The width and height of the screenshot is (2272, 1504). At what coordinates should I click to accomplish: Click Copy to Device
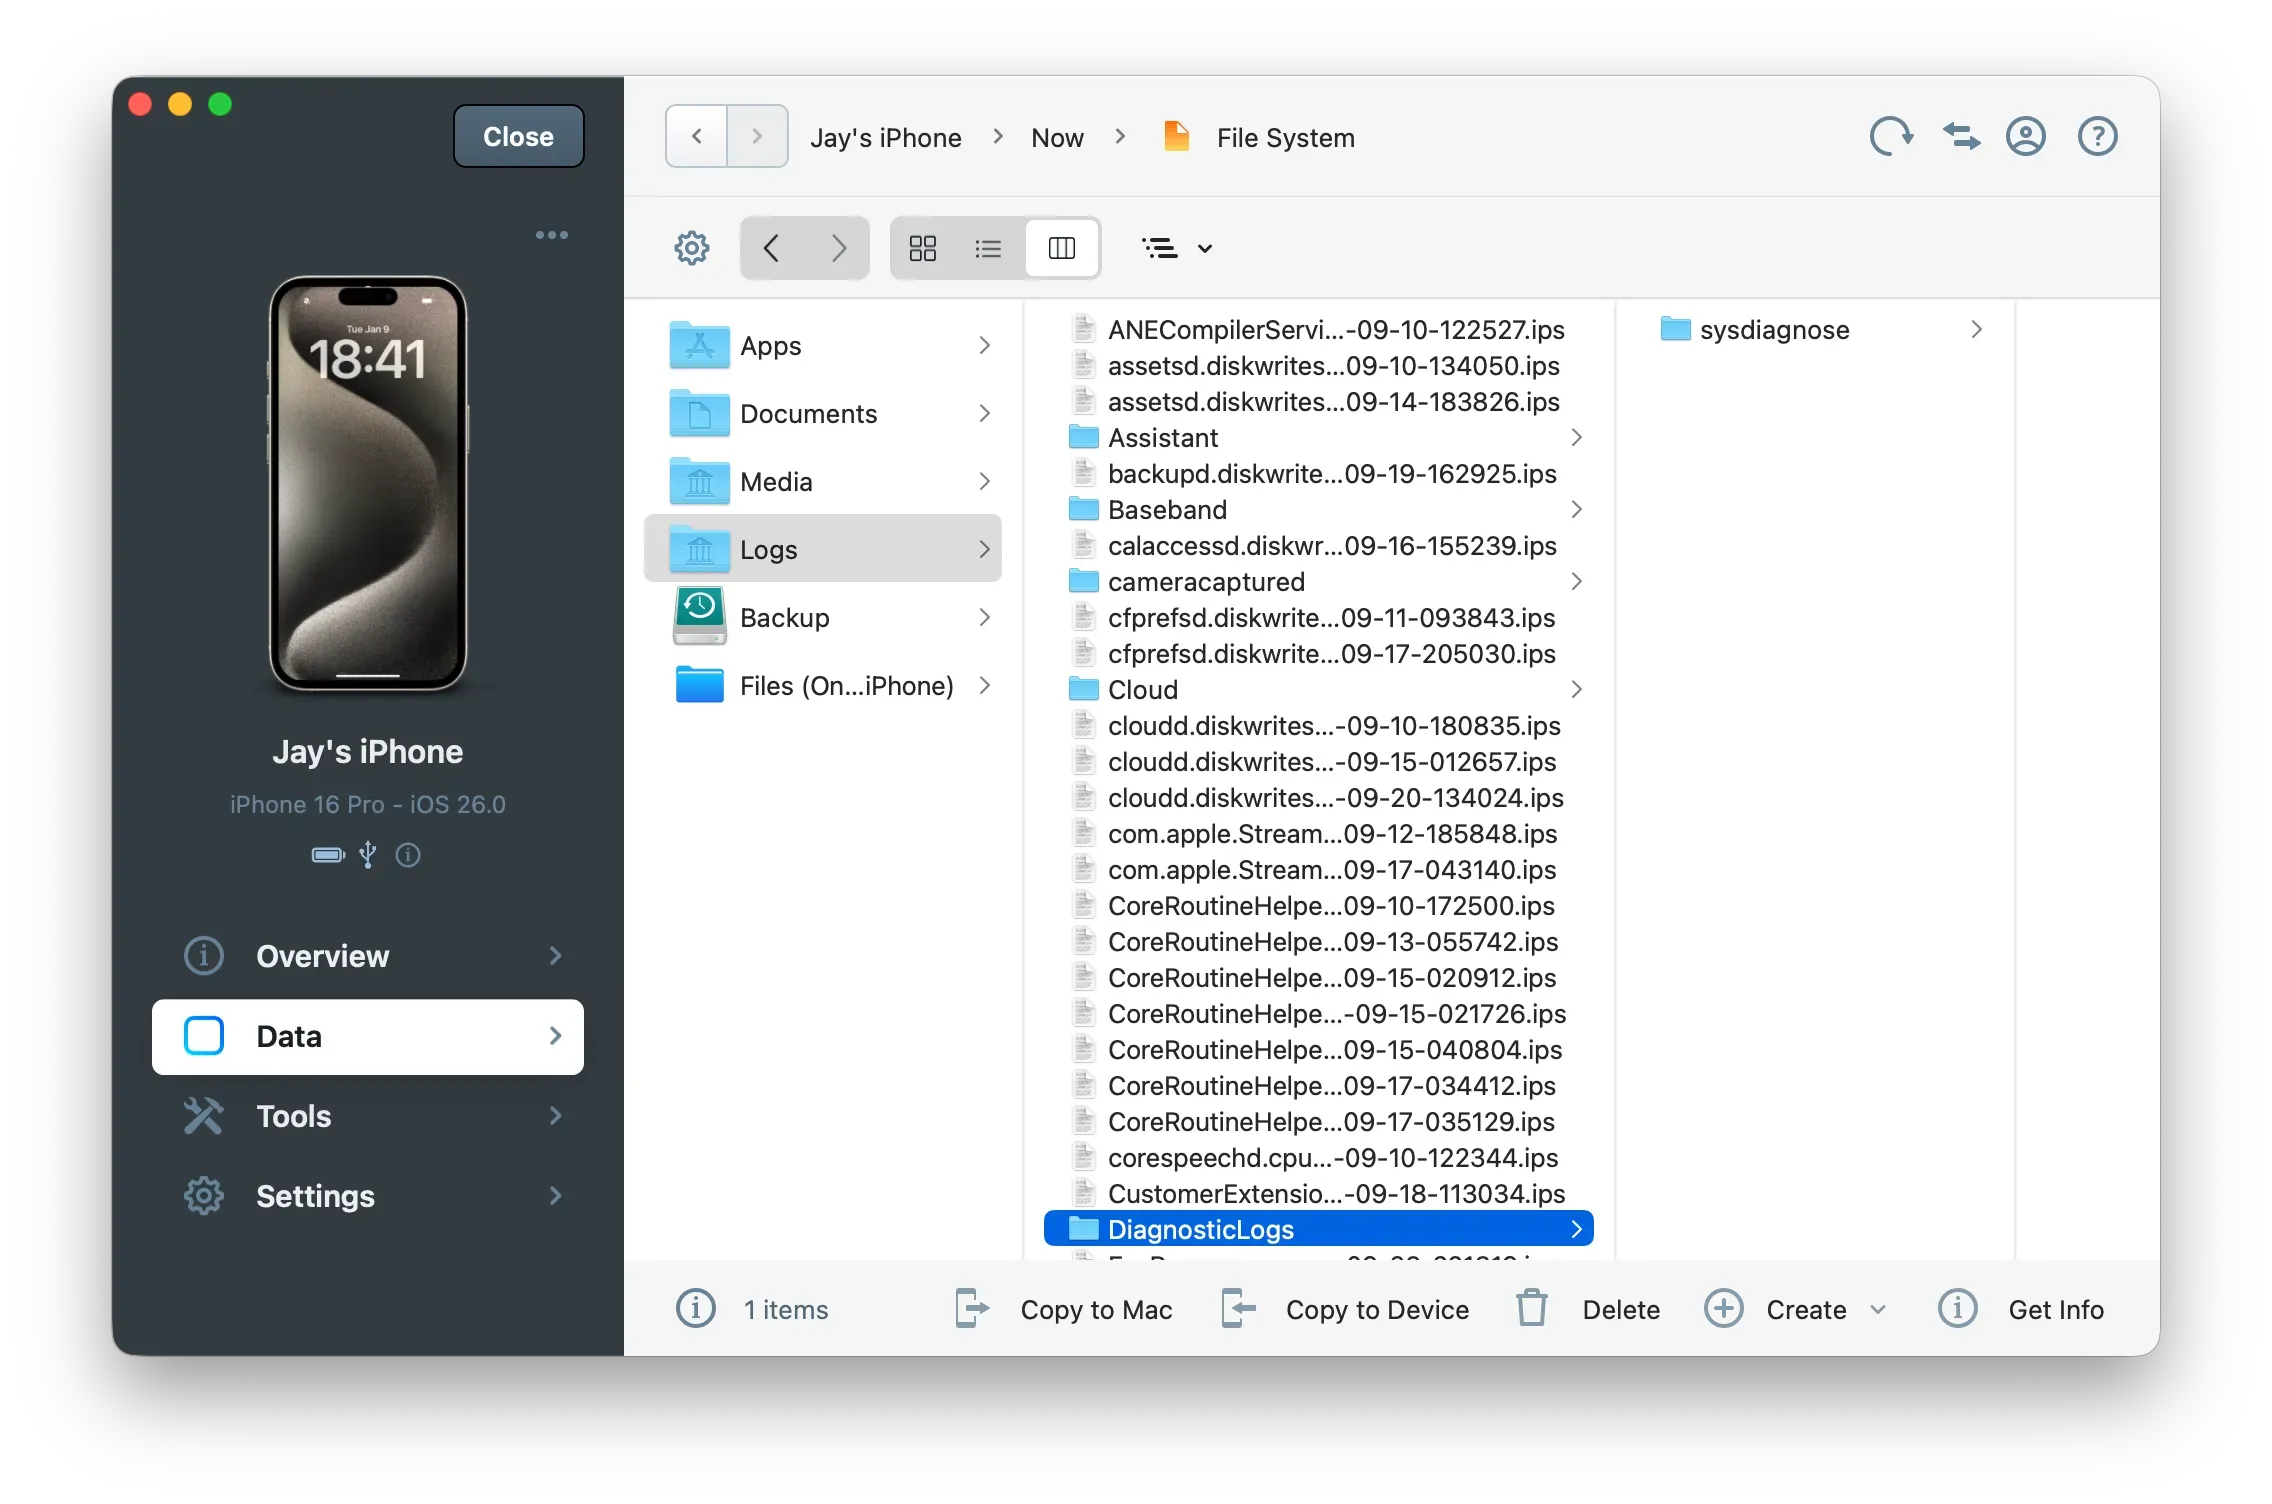[x=1376, y=1309]
